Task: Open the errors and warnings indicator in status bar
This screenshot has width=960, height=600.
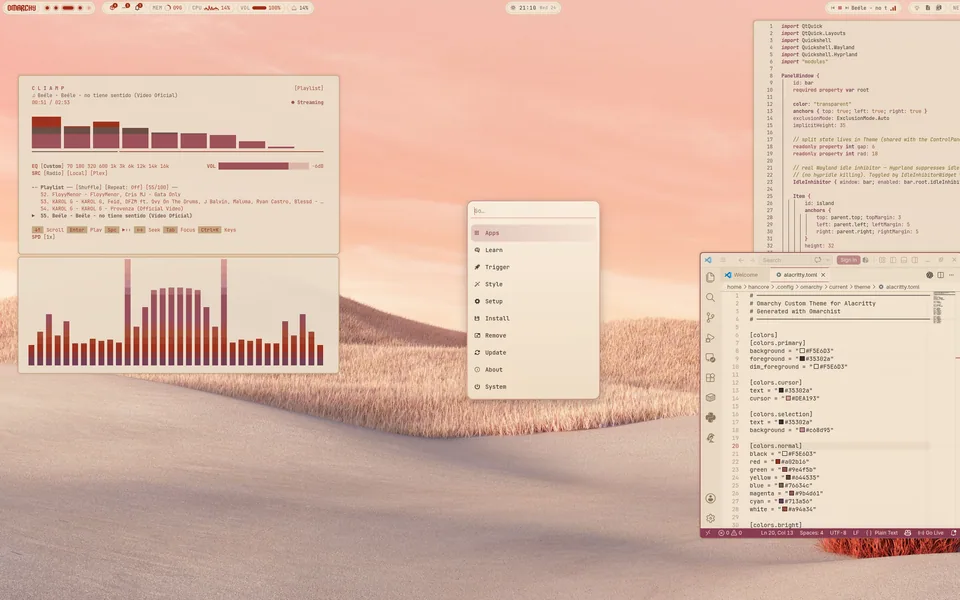Action: 730,533
